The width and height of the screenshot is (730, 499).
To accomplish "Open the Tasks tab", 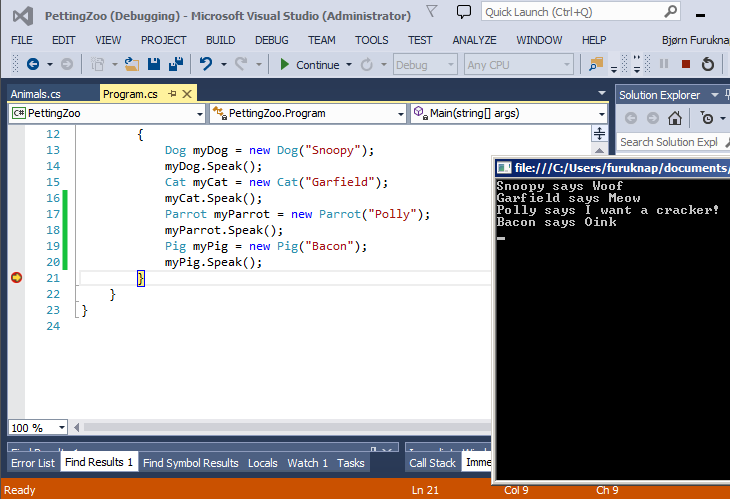I will [x=351, y=463].
